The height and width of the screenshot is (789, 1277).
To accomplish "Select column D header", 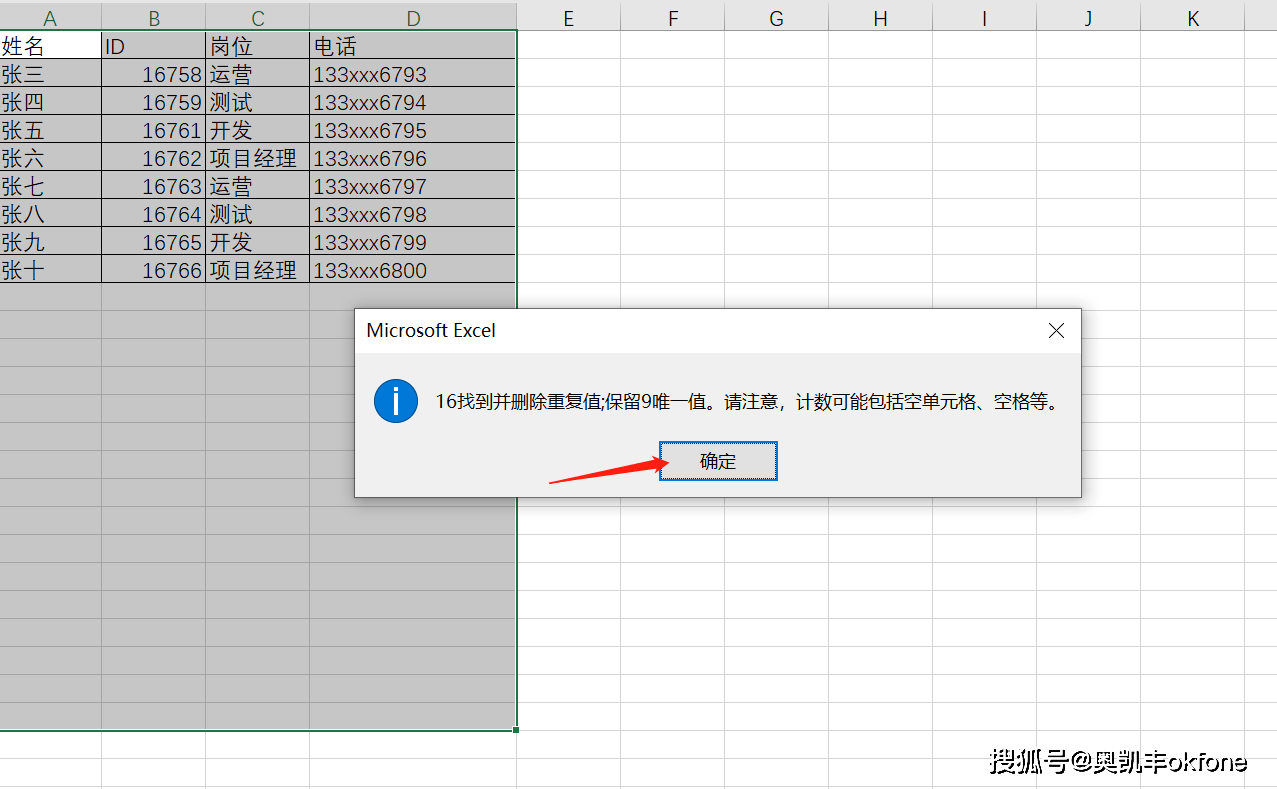I will click(413, 18).
